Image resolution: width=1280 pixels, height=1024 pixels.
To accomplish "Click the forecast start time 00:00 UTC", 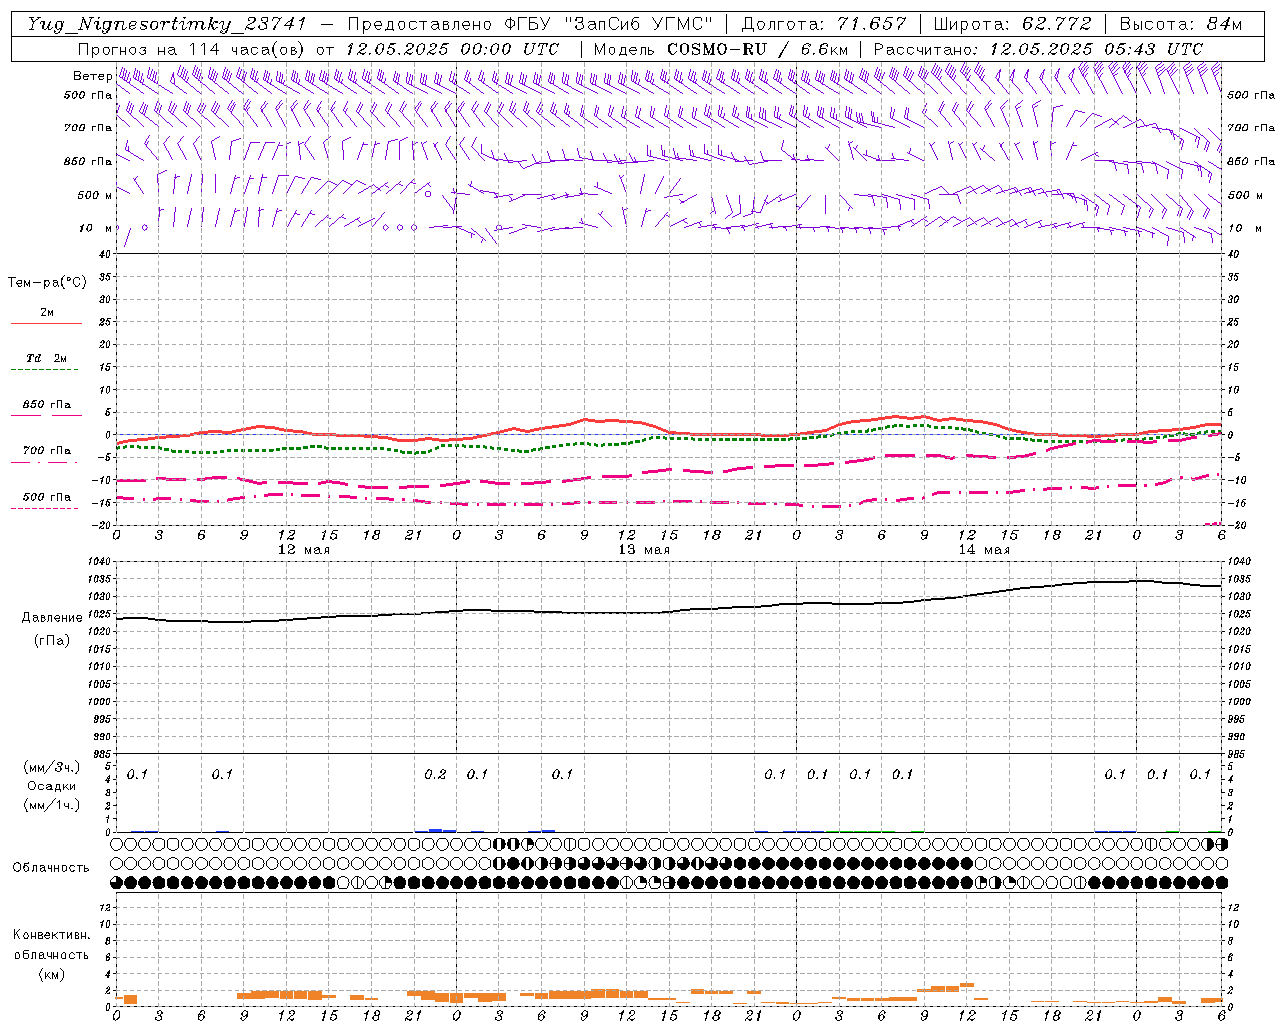I will click(x=512, y=49).
